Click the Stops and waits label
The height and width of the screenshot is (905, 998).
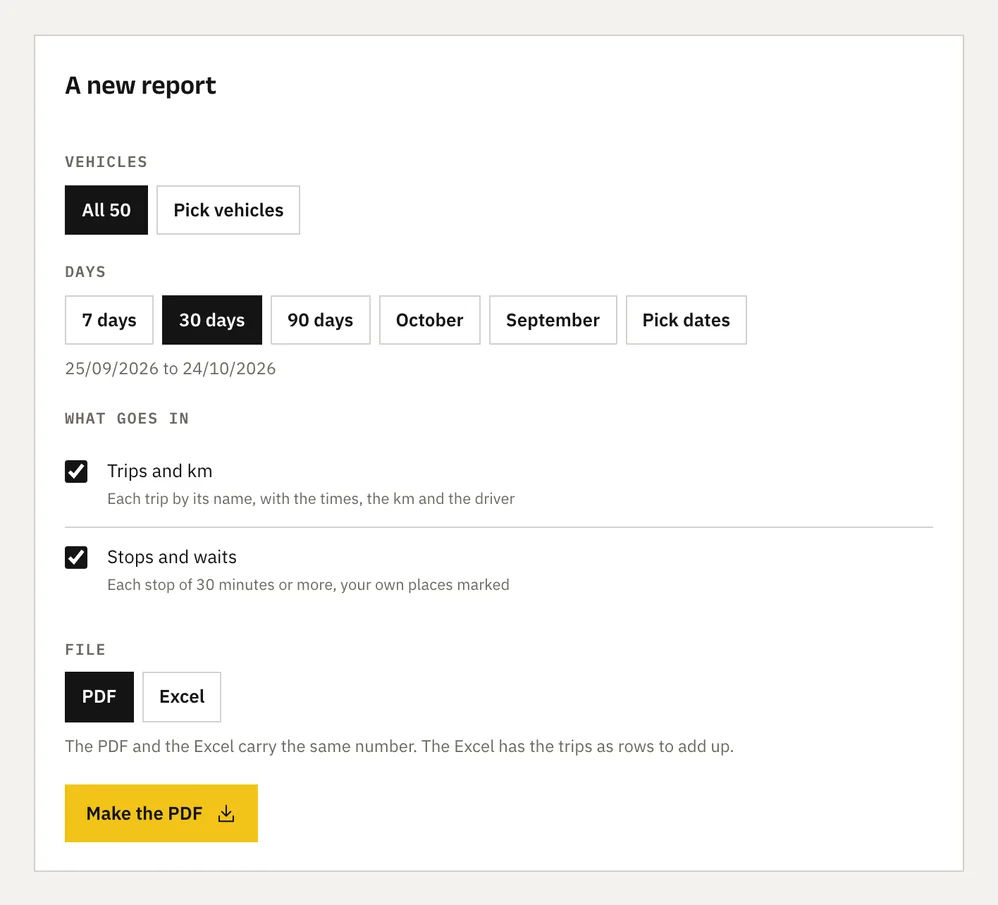pos(172,557)
